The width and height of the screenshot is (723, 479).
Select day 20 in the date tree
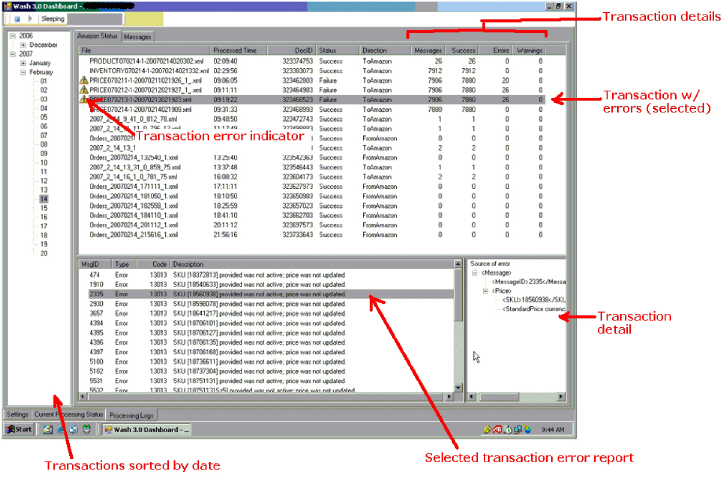tap(44, 253)
